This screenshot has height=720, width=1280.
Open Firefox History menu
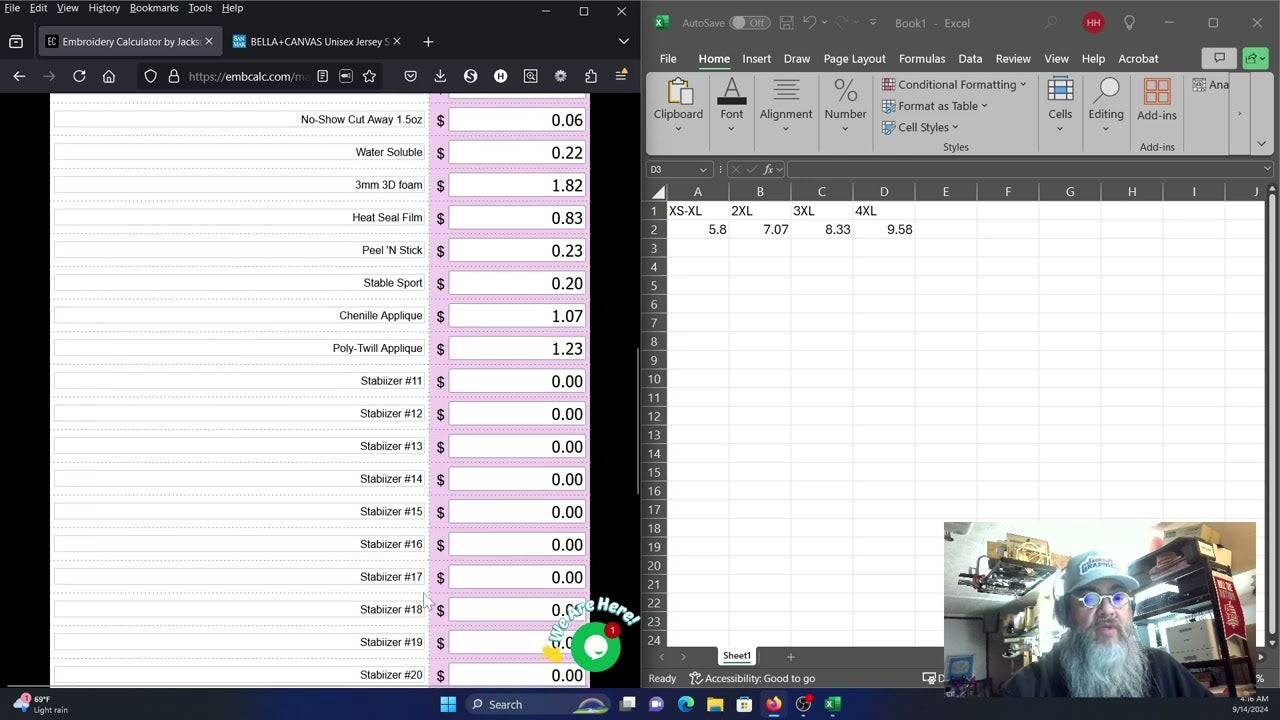[104, 8]
